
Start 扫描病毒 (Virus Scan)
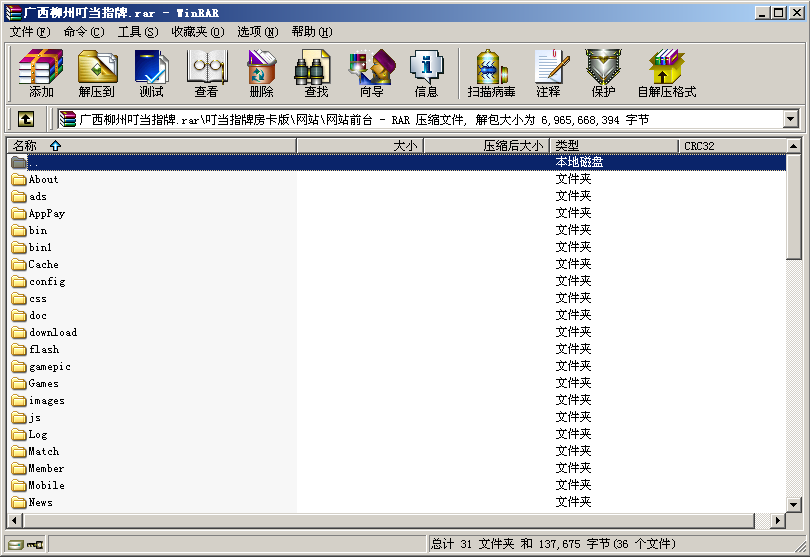pyautogui.click(x=491, y=74)
